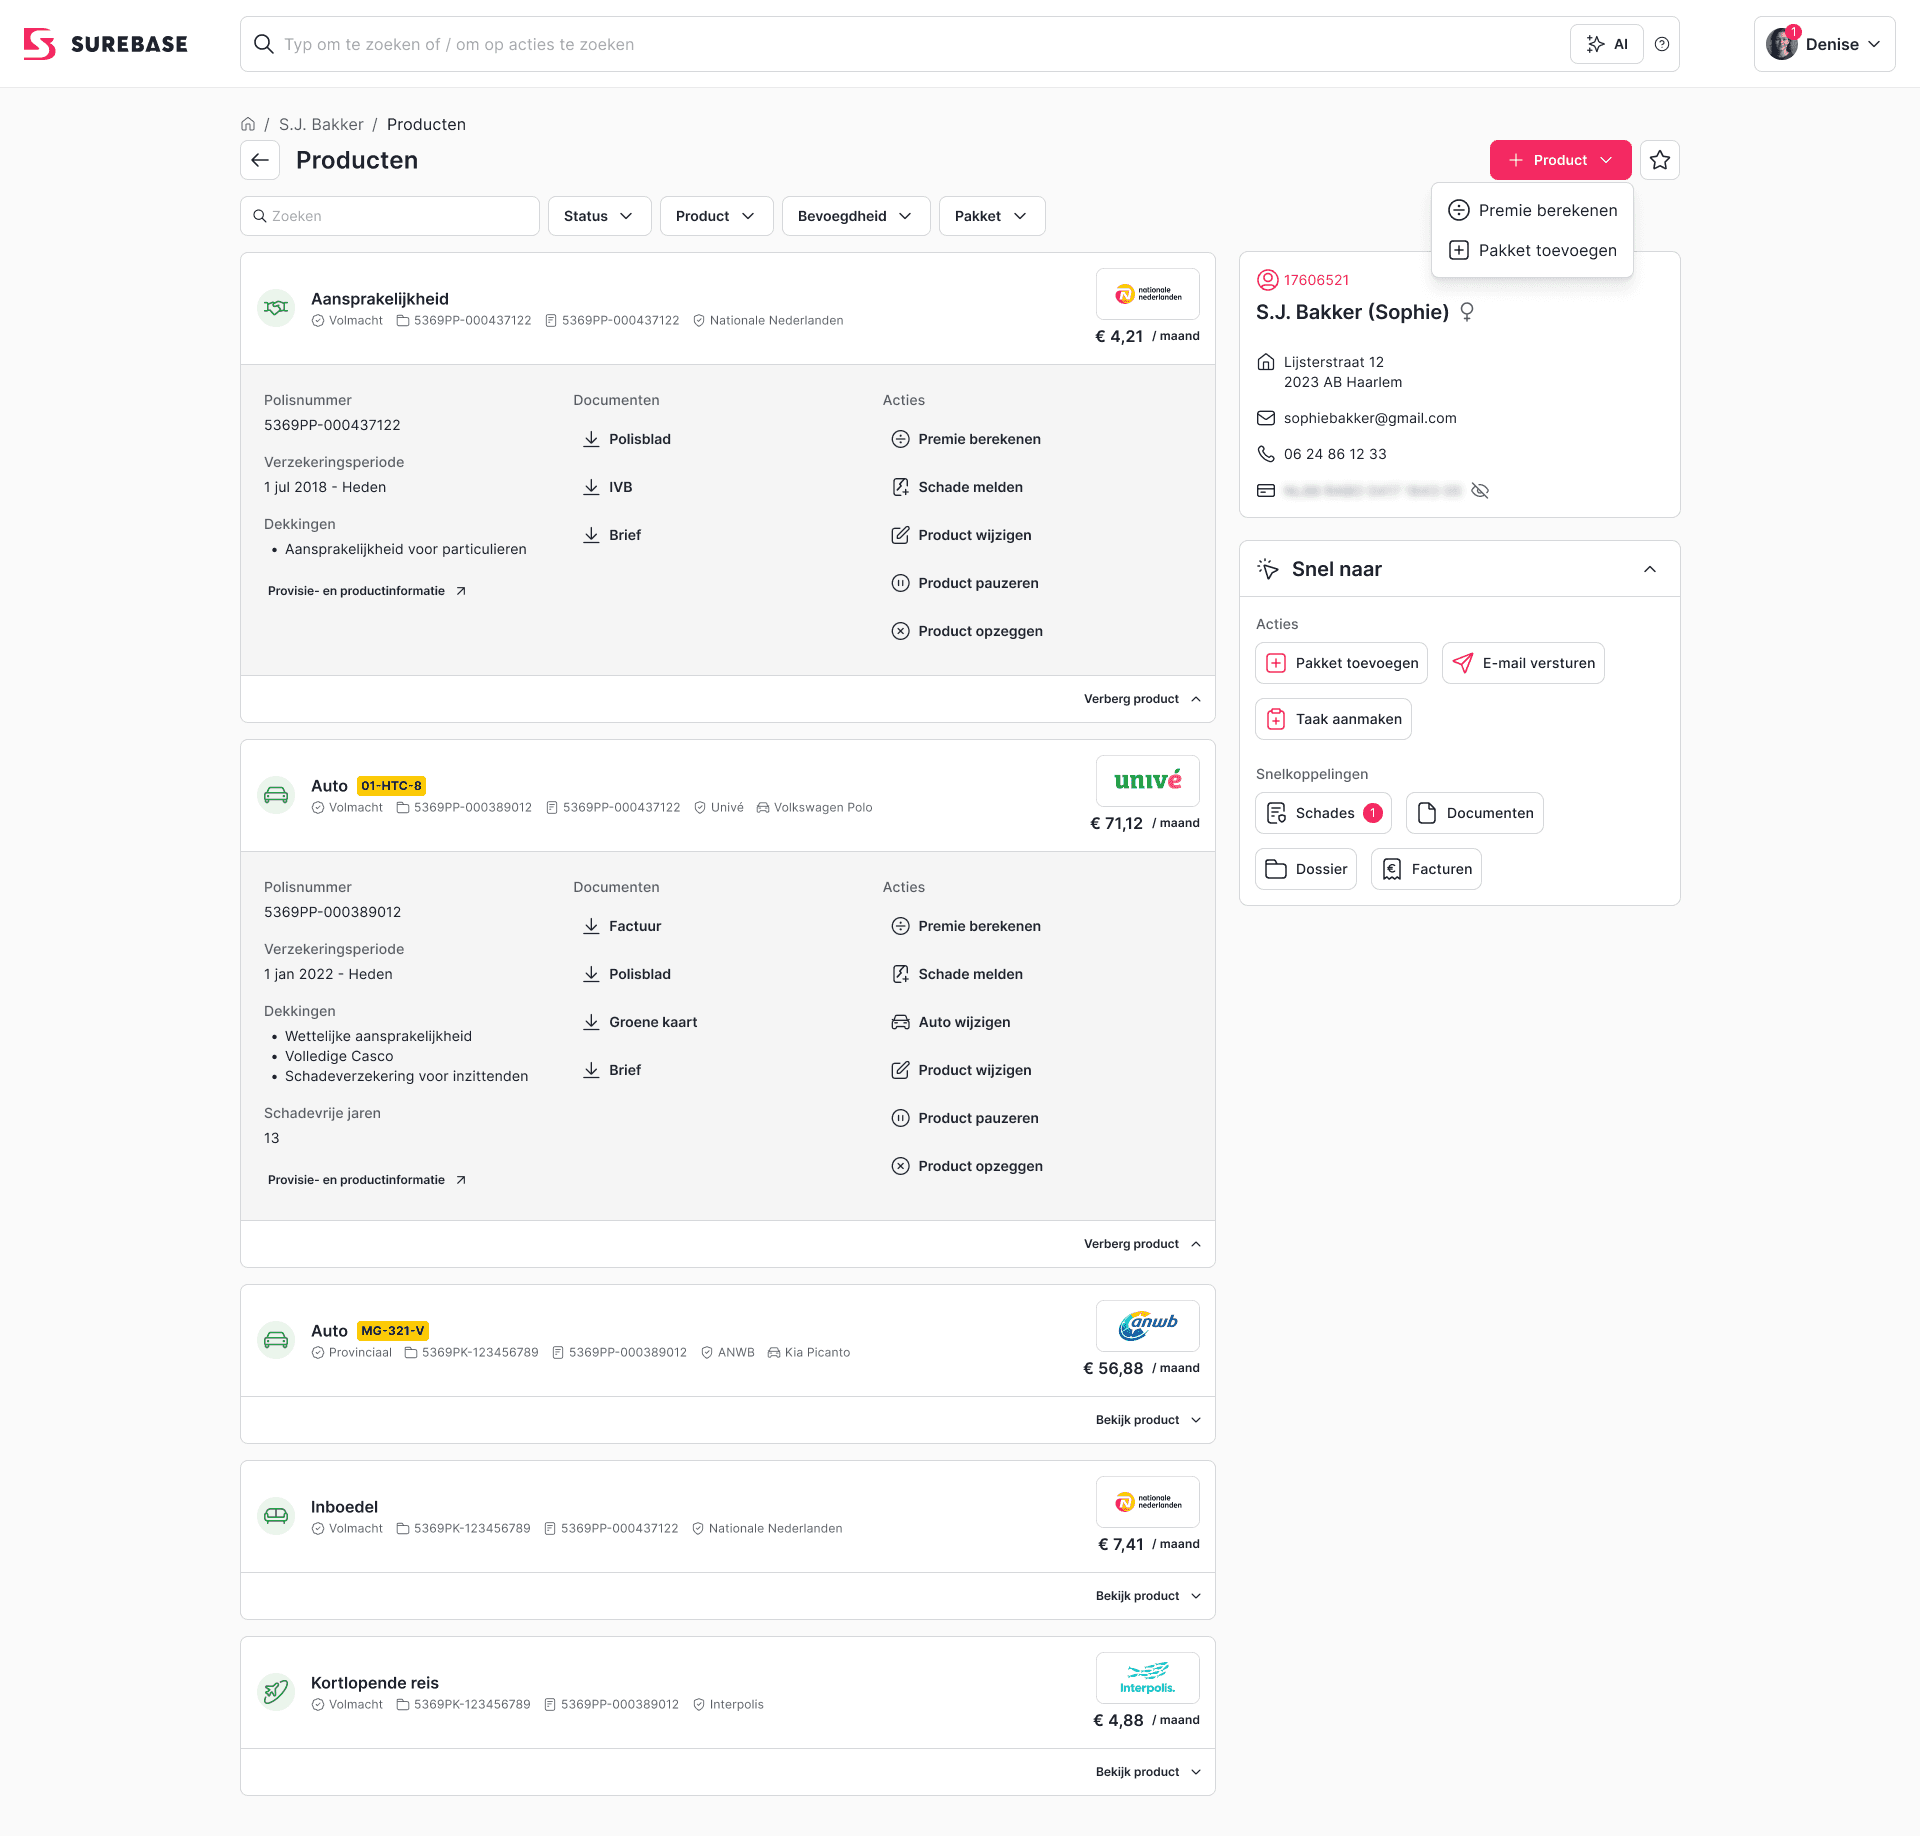This screenshot has height=1836, width=1920.
Task: Click E-mail versturen quick action
Action: [x=1523, y=663]
